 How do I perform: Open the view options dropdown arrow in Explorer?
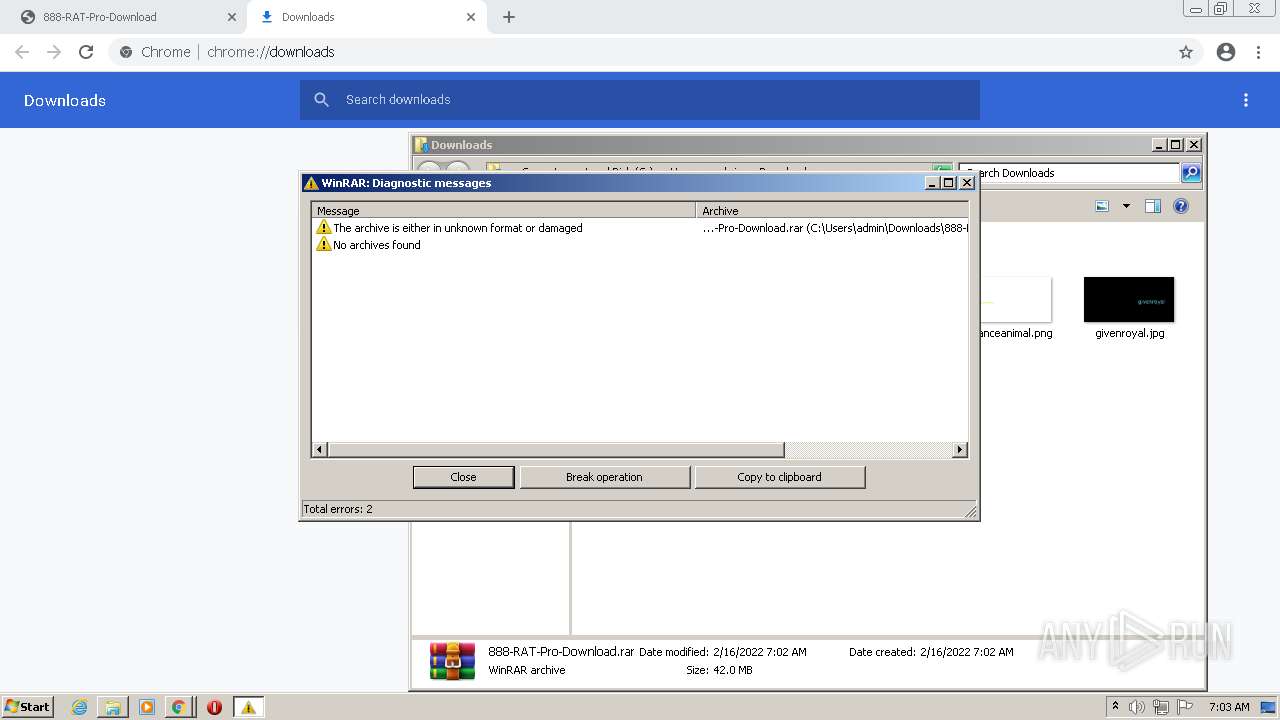pyautogui.click(x=1126, y=206)
